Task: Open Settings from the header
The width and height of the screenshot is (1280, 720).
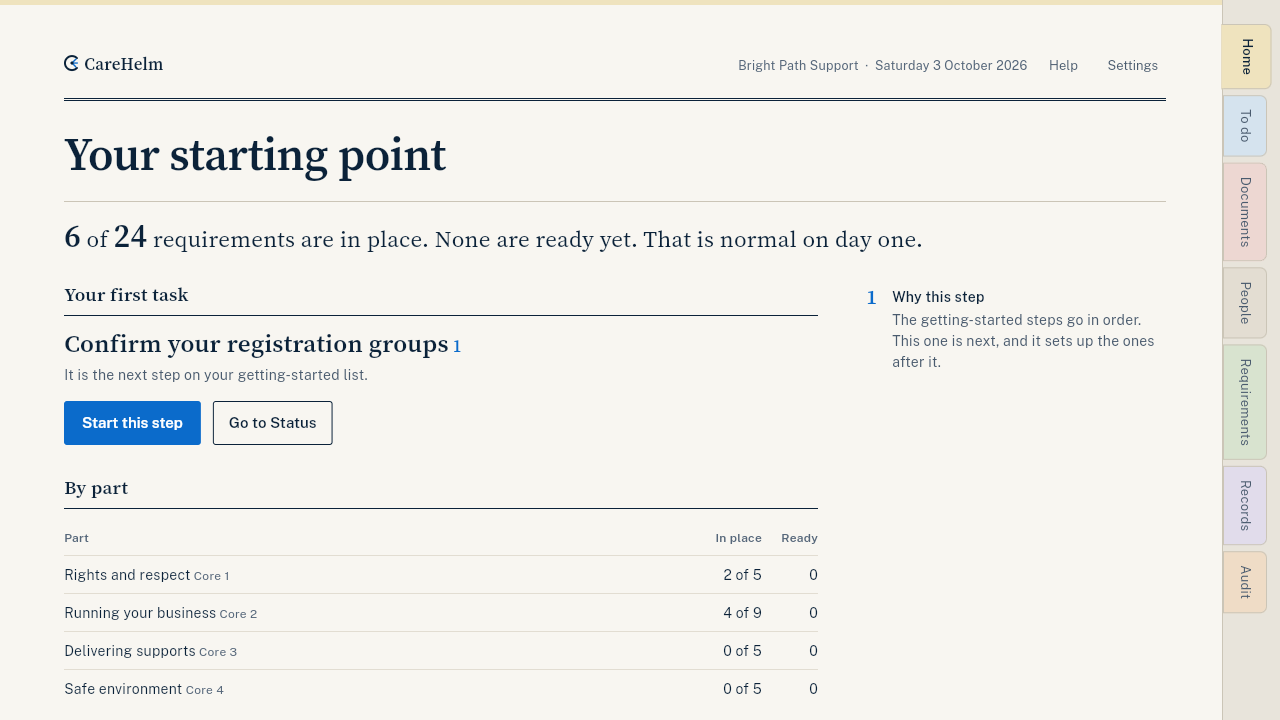Action: (x=1132, y=66)
